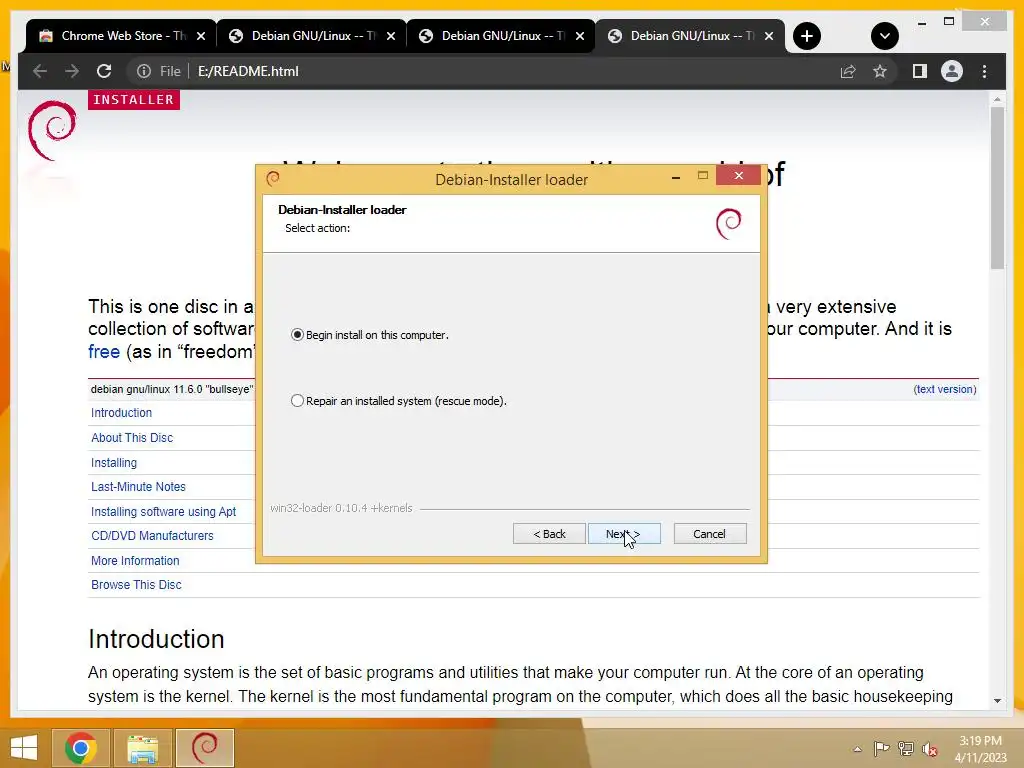Open File Explorer from the taskbar
The image size is (1024, 768).
pyautogui.click(x=143, y=748)
